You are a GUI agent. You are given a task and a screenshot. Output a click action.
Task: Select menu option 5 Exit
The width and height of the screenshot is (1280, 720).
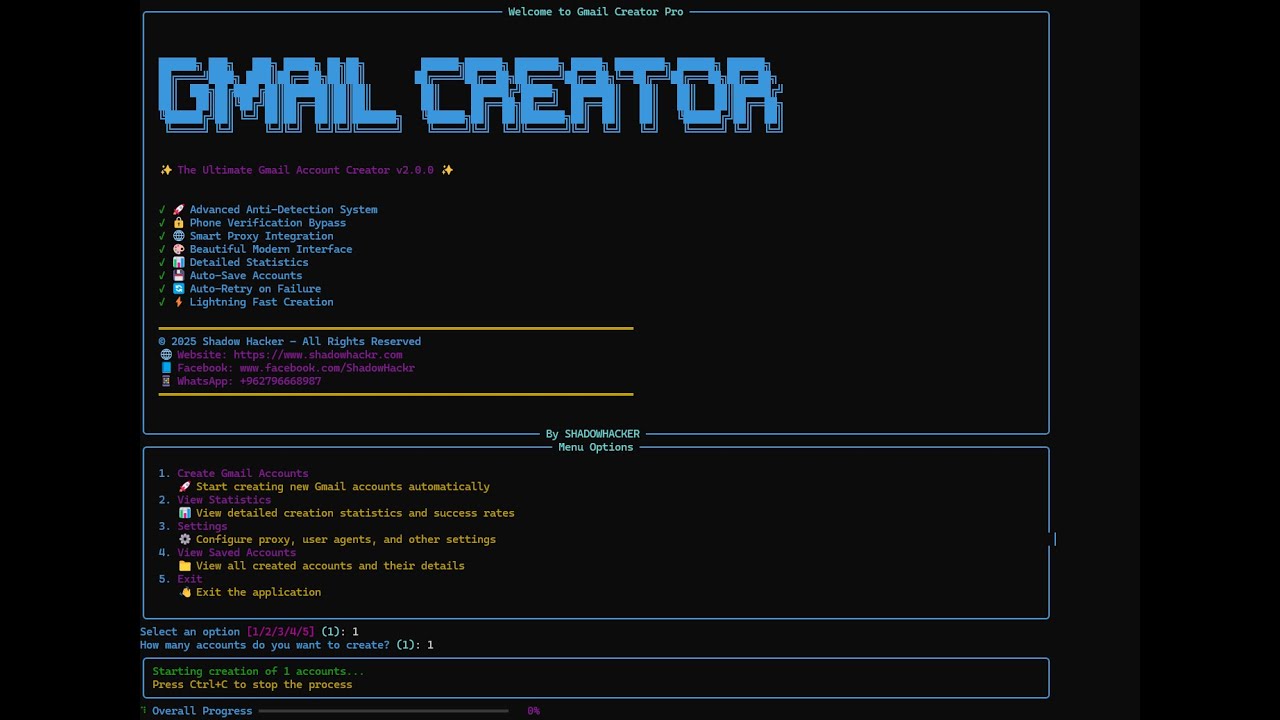pyautogui.click(x=190, y=578)
